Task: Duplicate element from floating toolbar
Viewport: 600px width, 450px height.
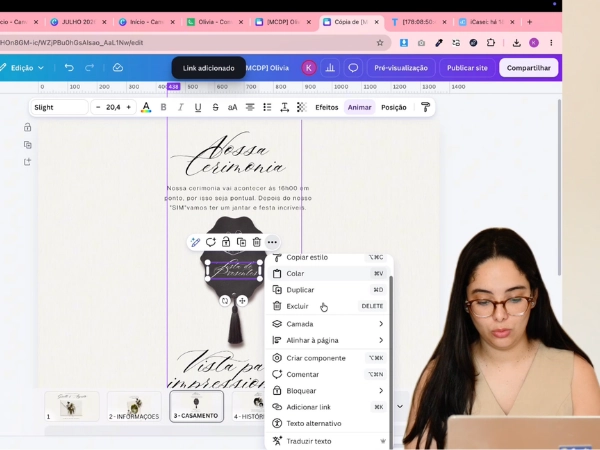Action: point(241,242)
